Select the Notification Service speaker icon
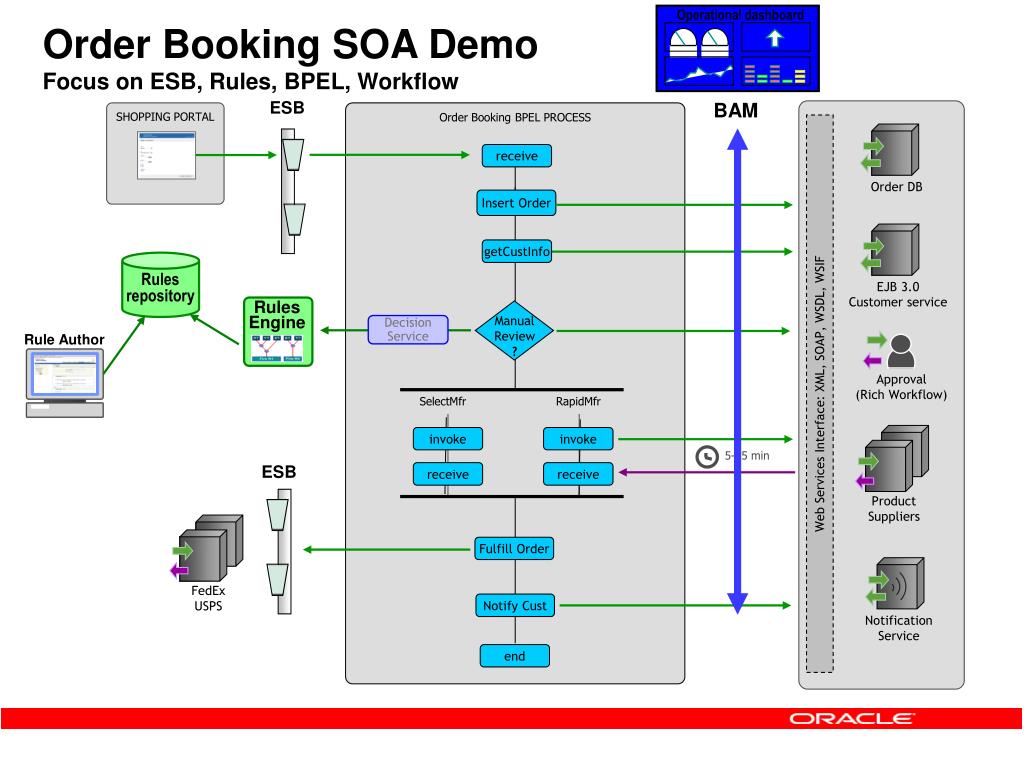The height and width of the screenshot is (768, 1024). coord(895,583)
